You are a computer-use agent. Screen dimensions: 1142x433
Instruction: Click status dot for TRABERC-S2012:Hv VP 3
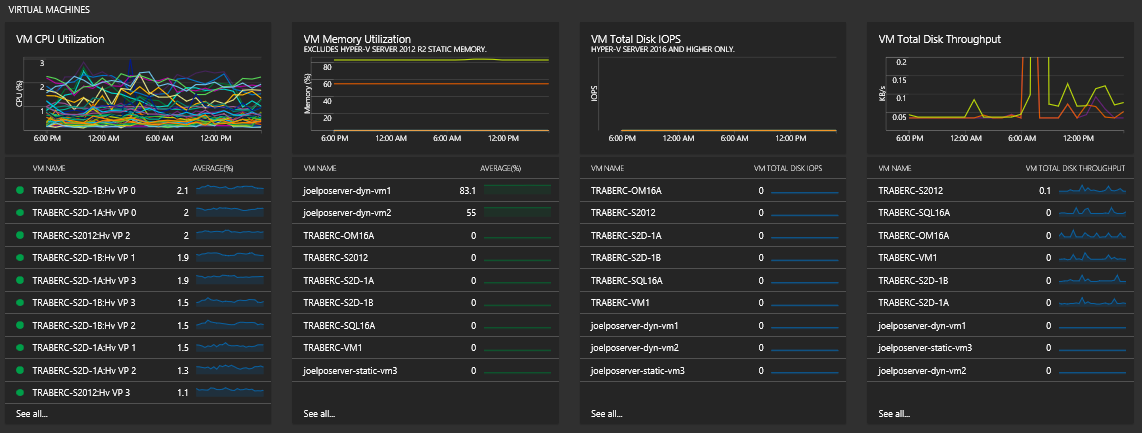click(x=19, y=393)
